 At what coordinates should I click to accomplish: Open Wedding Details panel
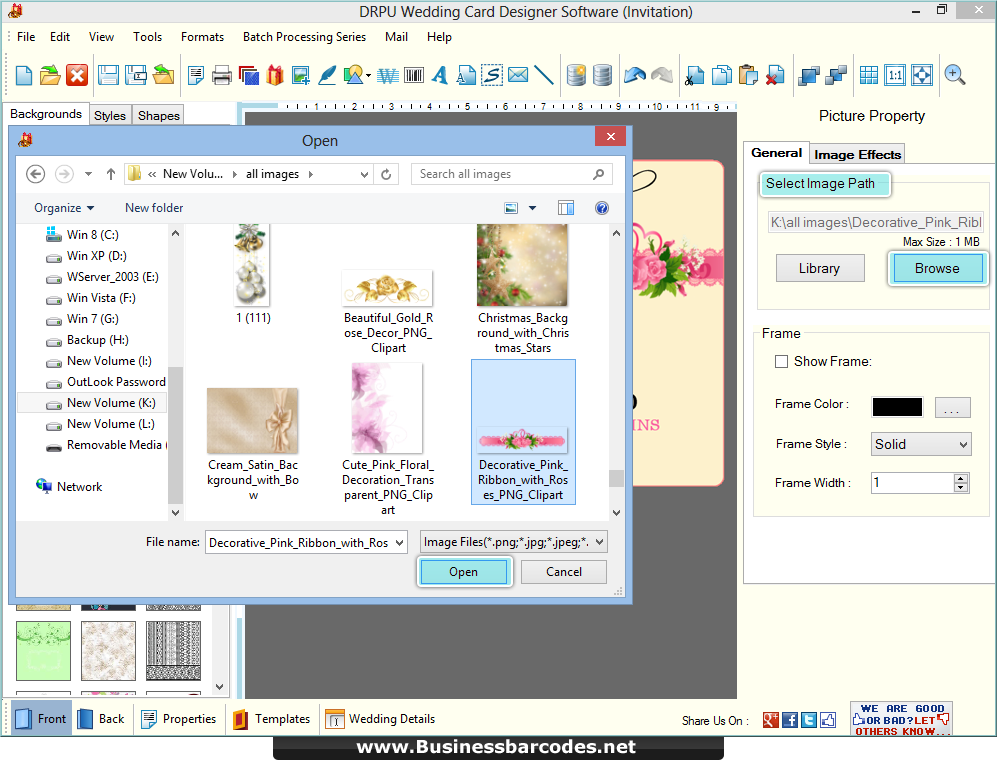pyautogui.click(x=380, y=719)
